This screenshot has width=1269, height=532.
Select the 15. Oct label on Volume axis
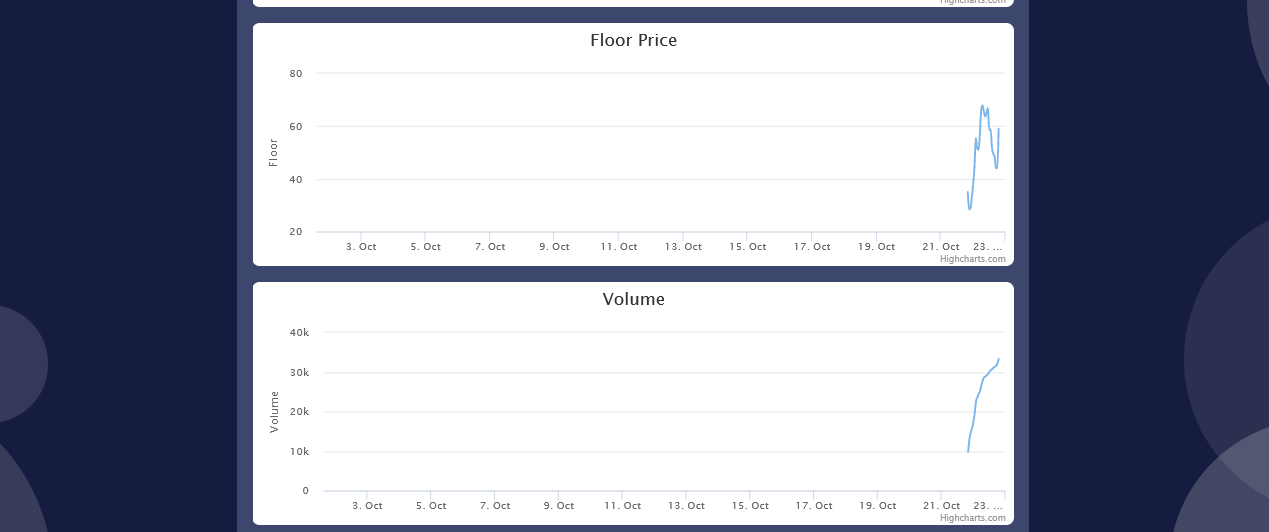coord(750,506)
